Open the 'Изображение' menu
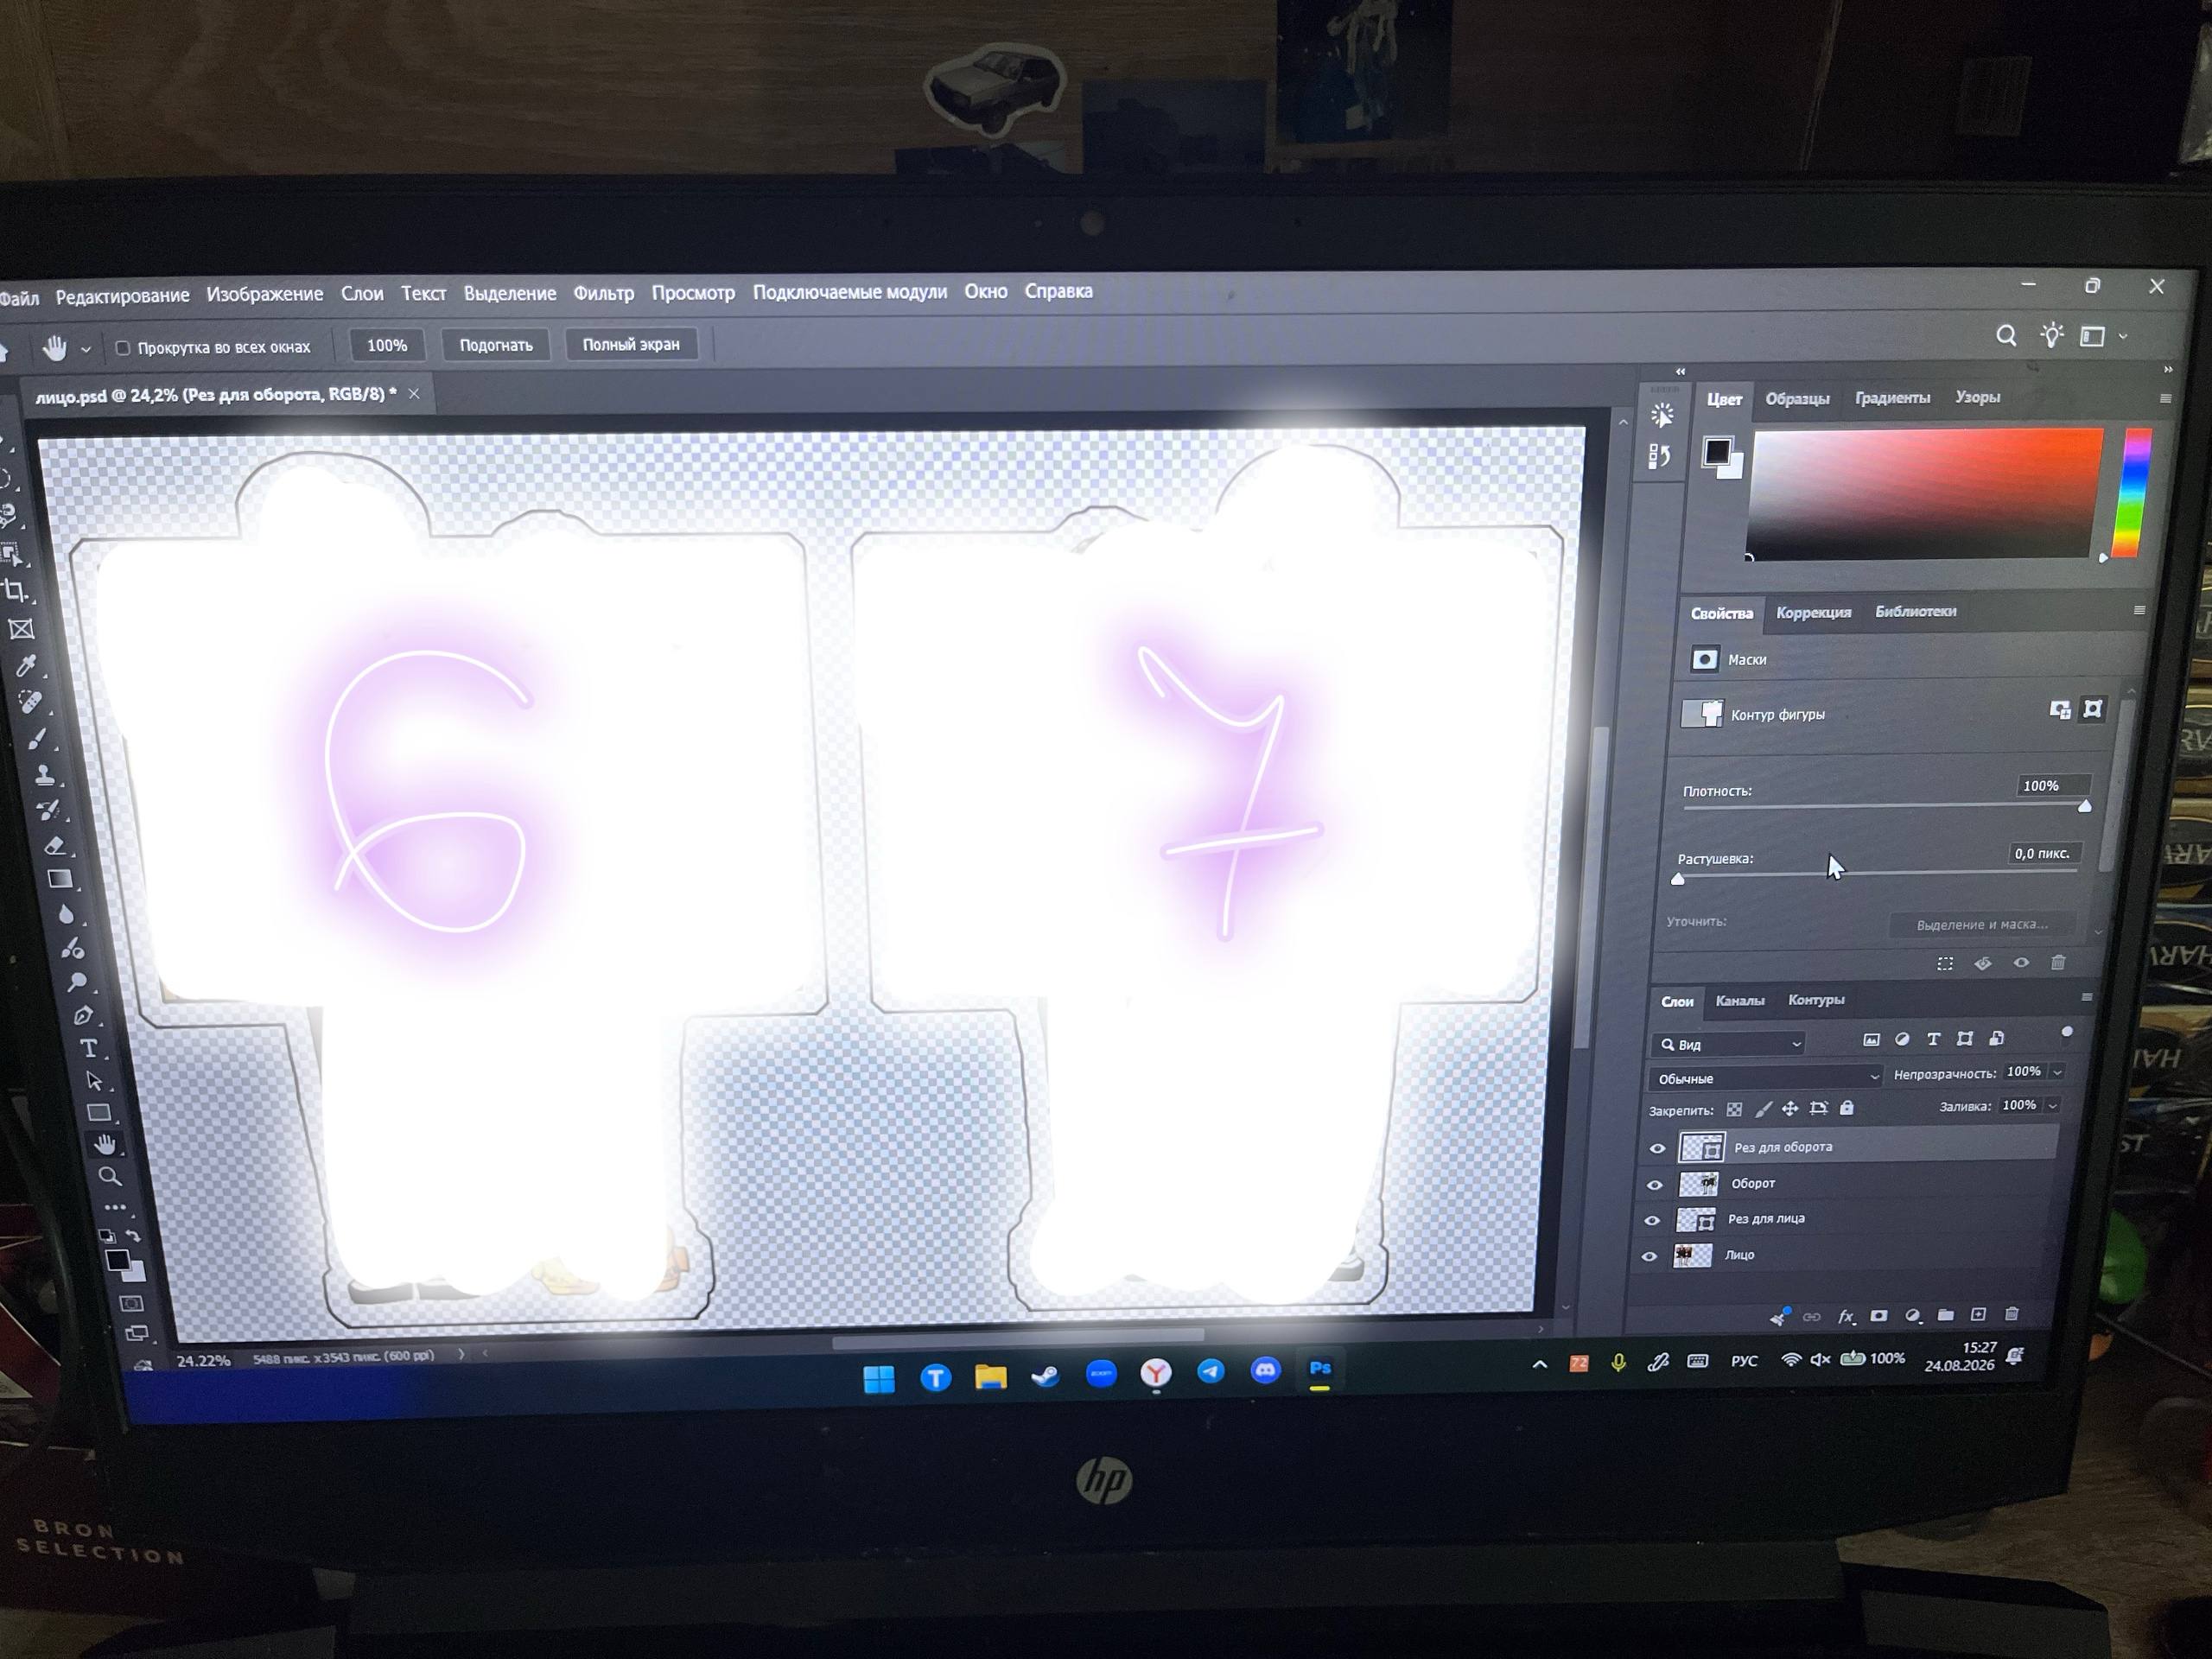Screen dimensions: 2212x1659 point(265,294)
